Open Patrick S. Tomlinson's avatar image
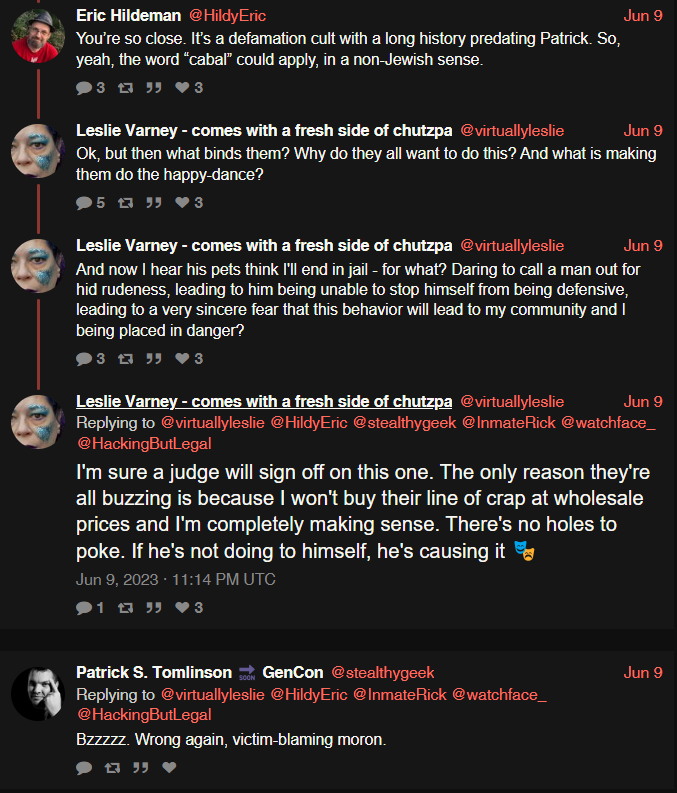This screenshot has width=677, height=793. point(38,694)
